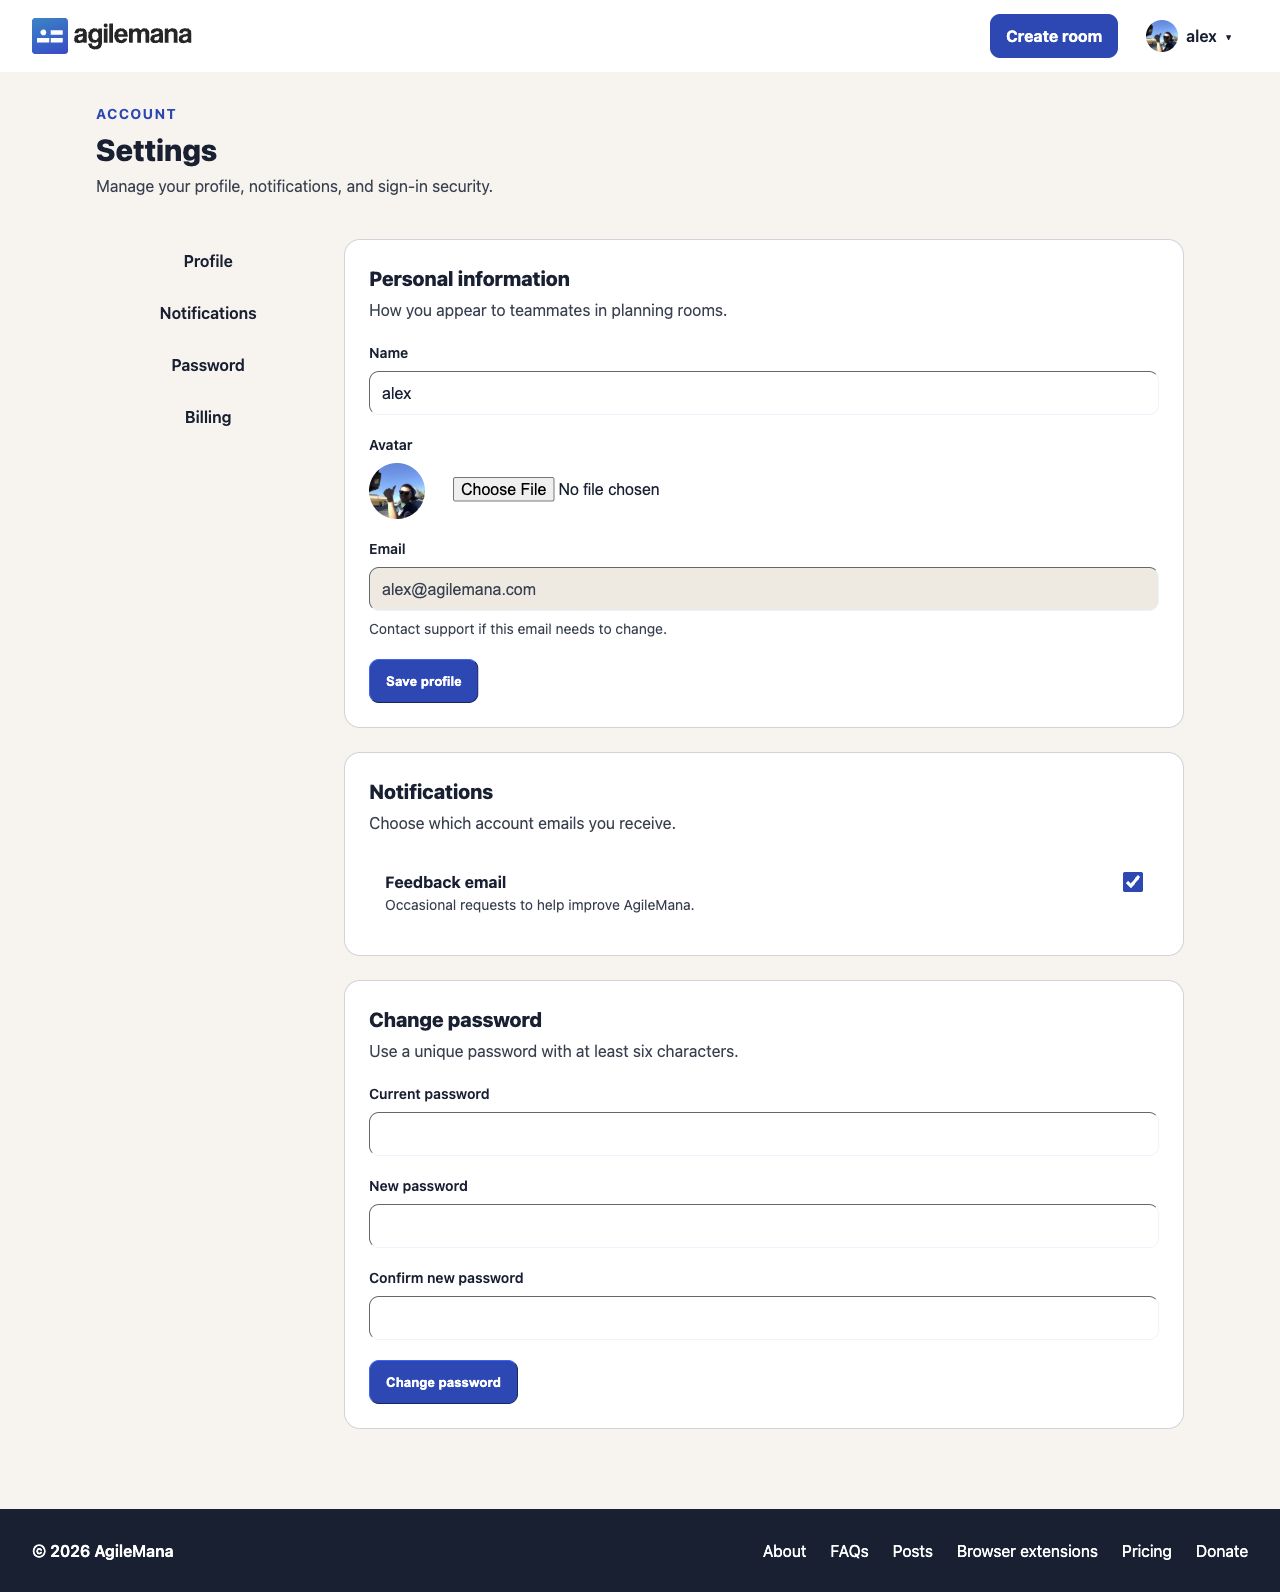Go to Notifications in sidebar
The image size is (1280, 1592).
click(208, 313)
